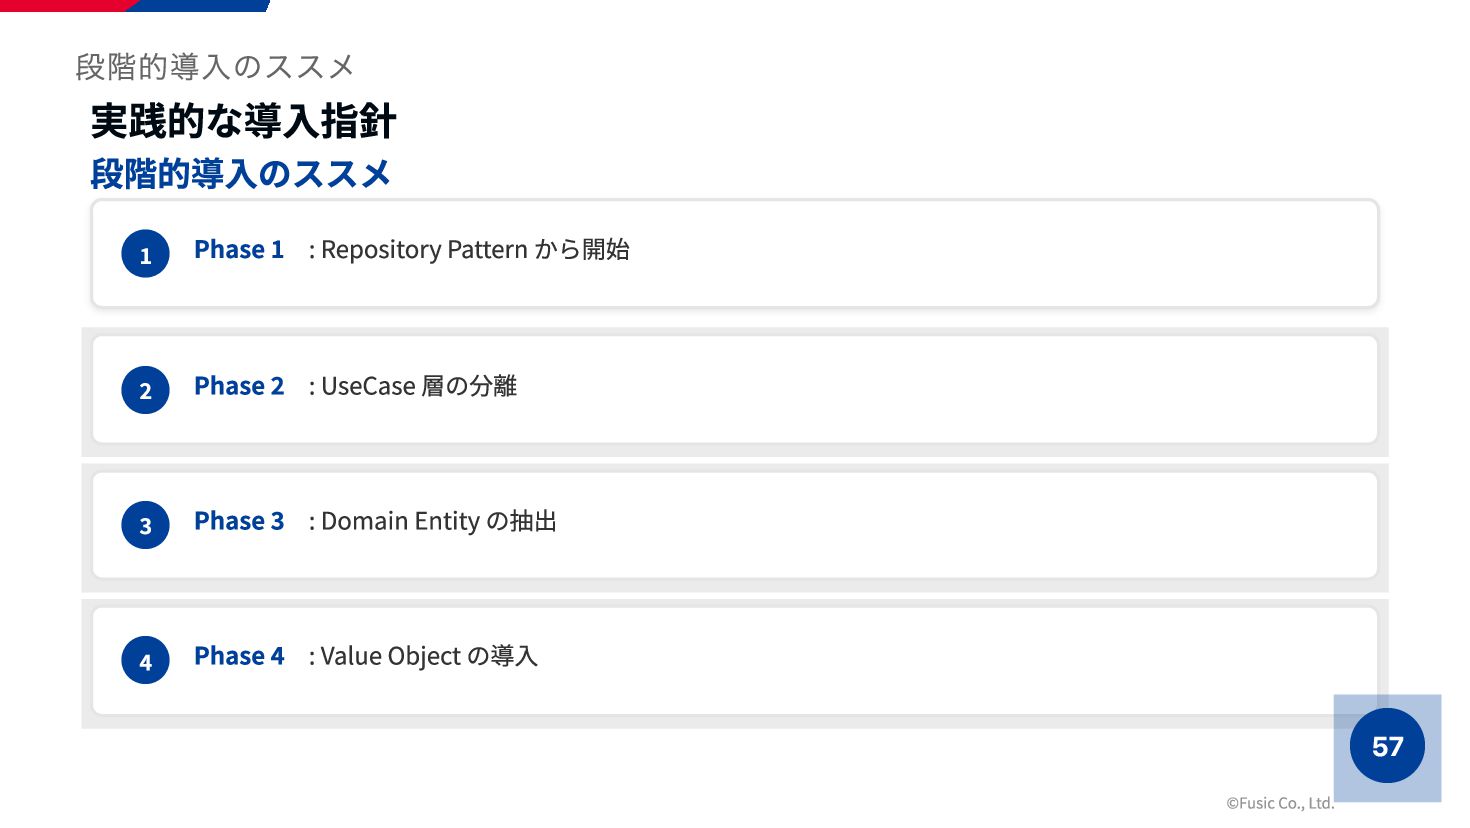Click the 実践的な導入指針 heading
Viewport: 1470px width, 828px height.
(x=243, y=121)
